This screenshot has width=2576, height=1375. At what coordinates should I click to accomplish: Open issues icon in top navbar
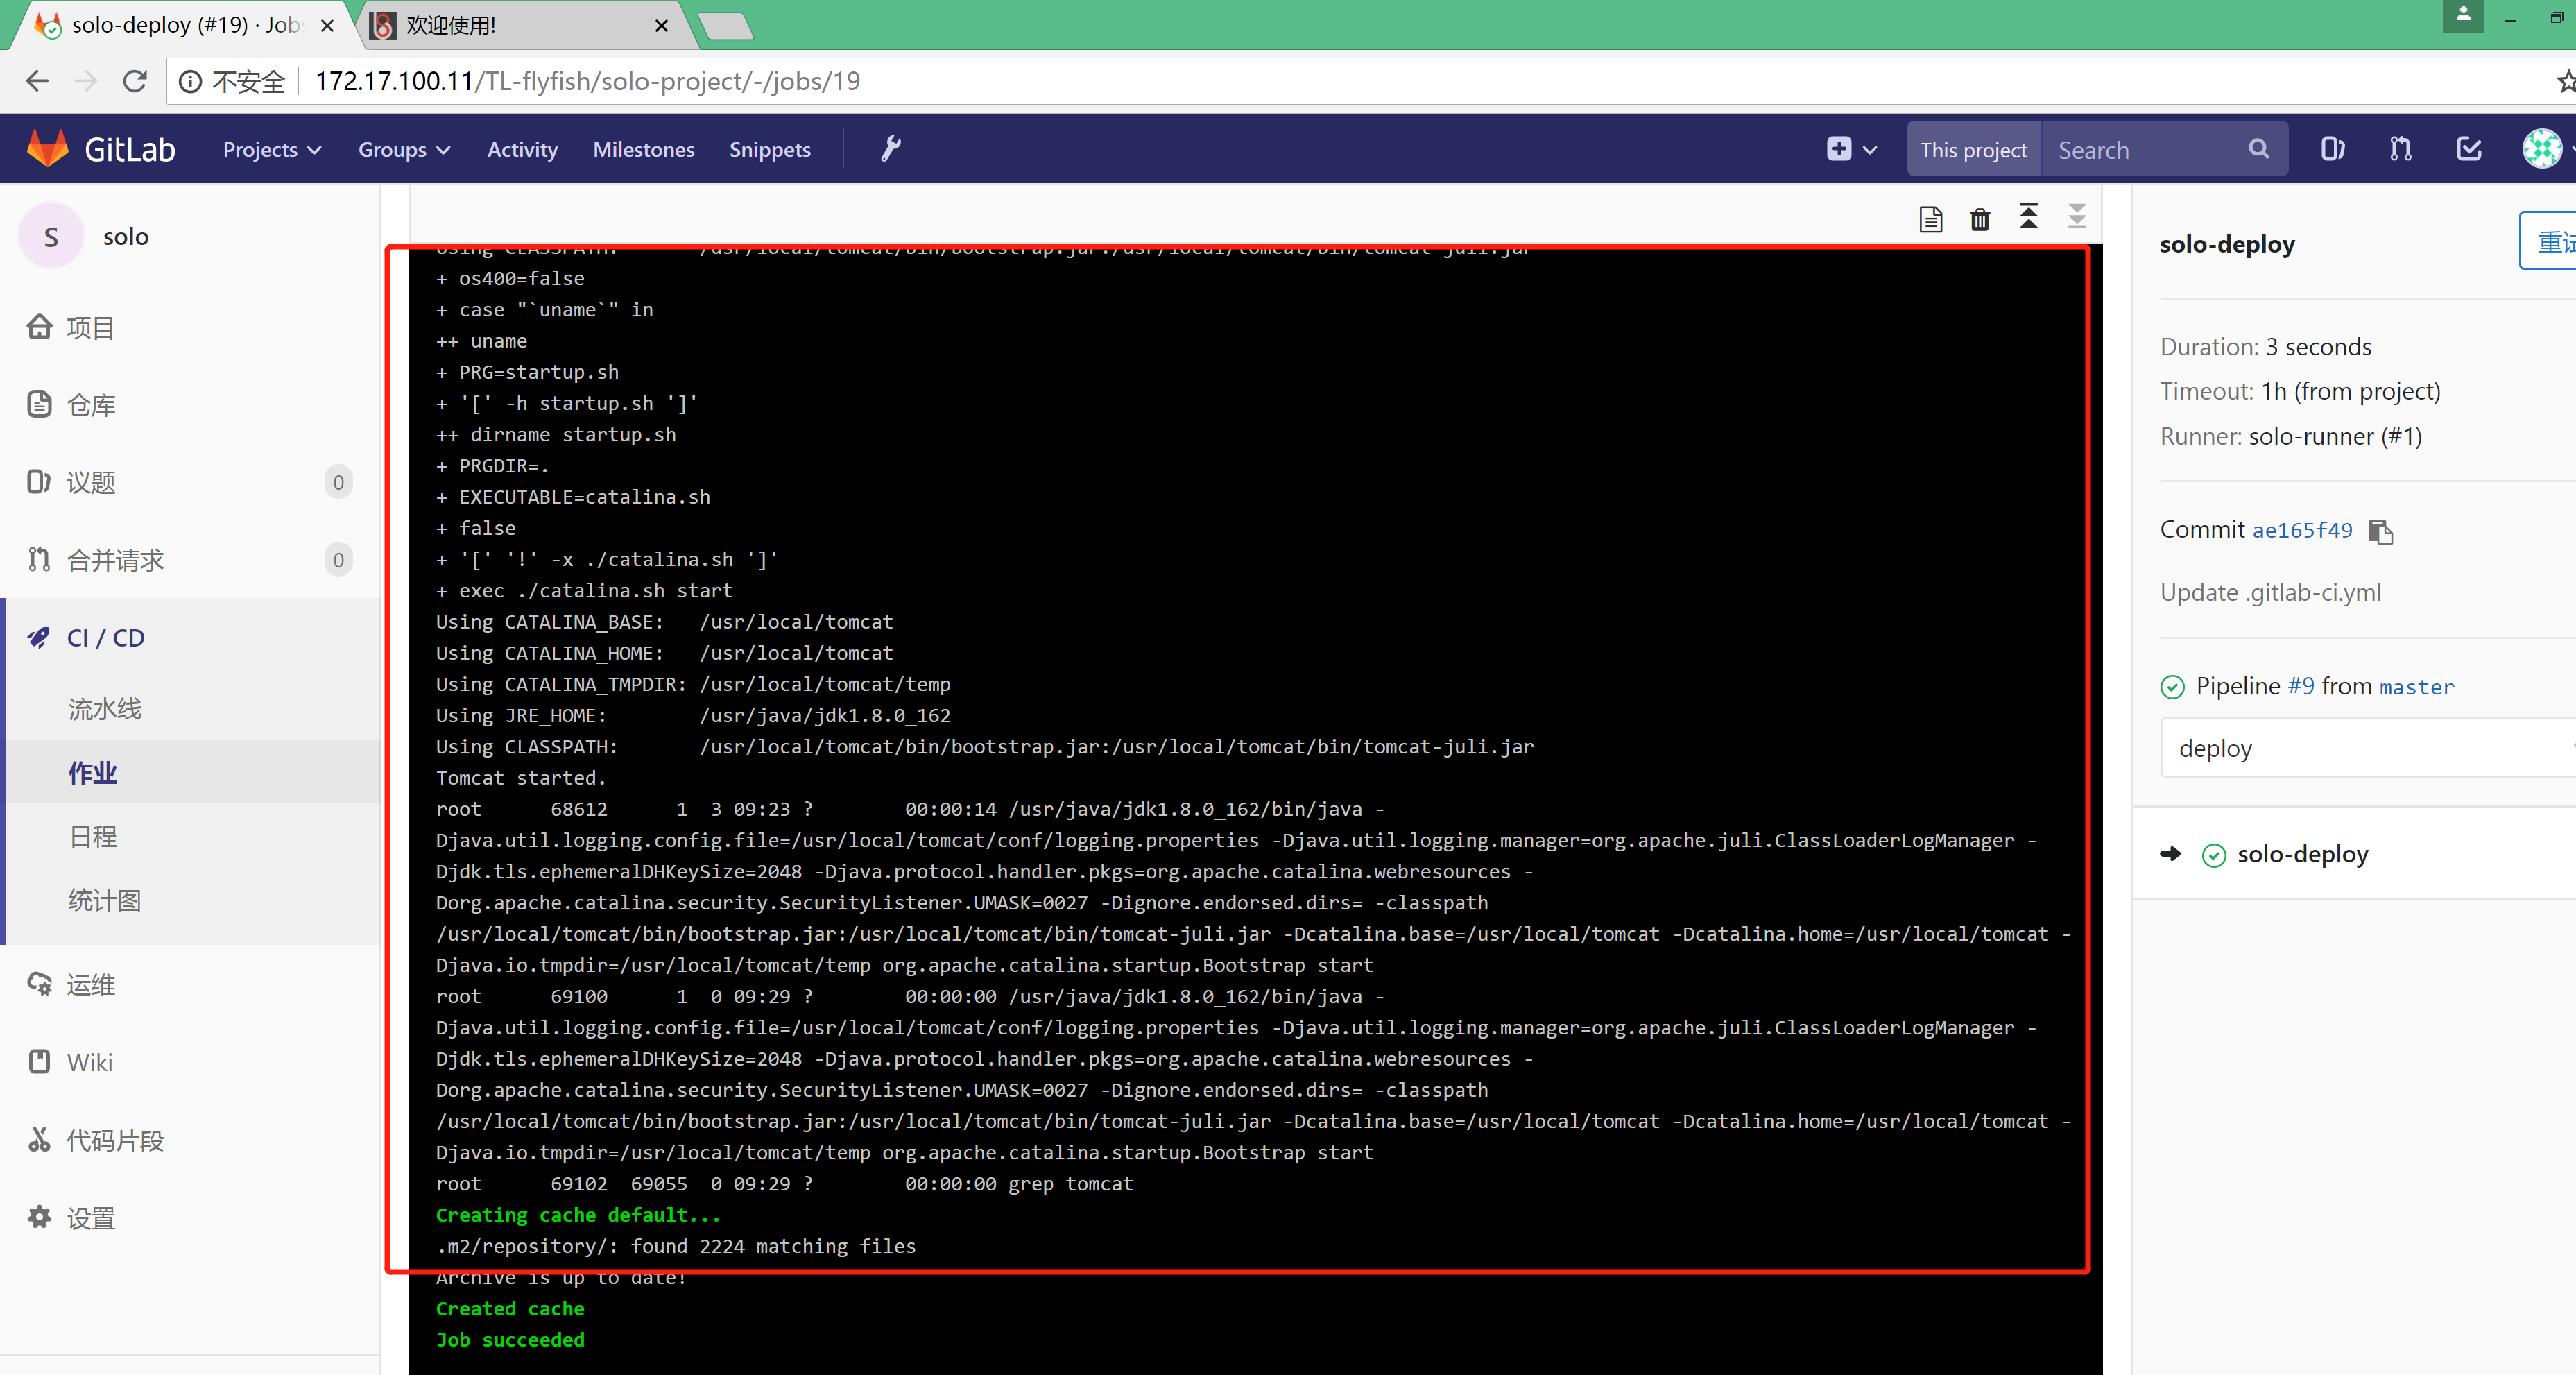2332,149
